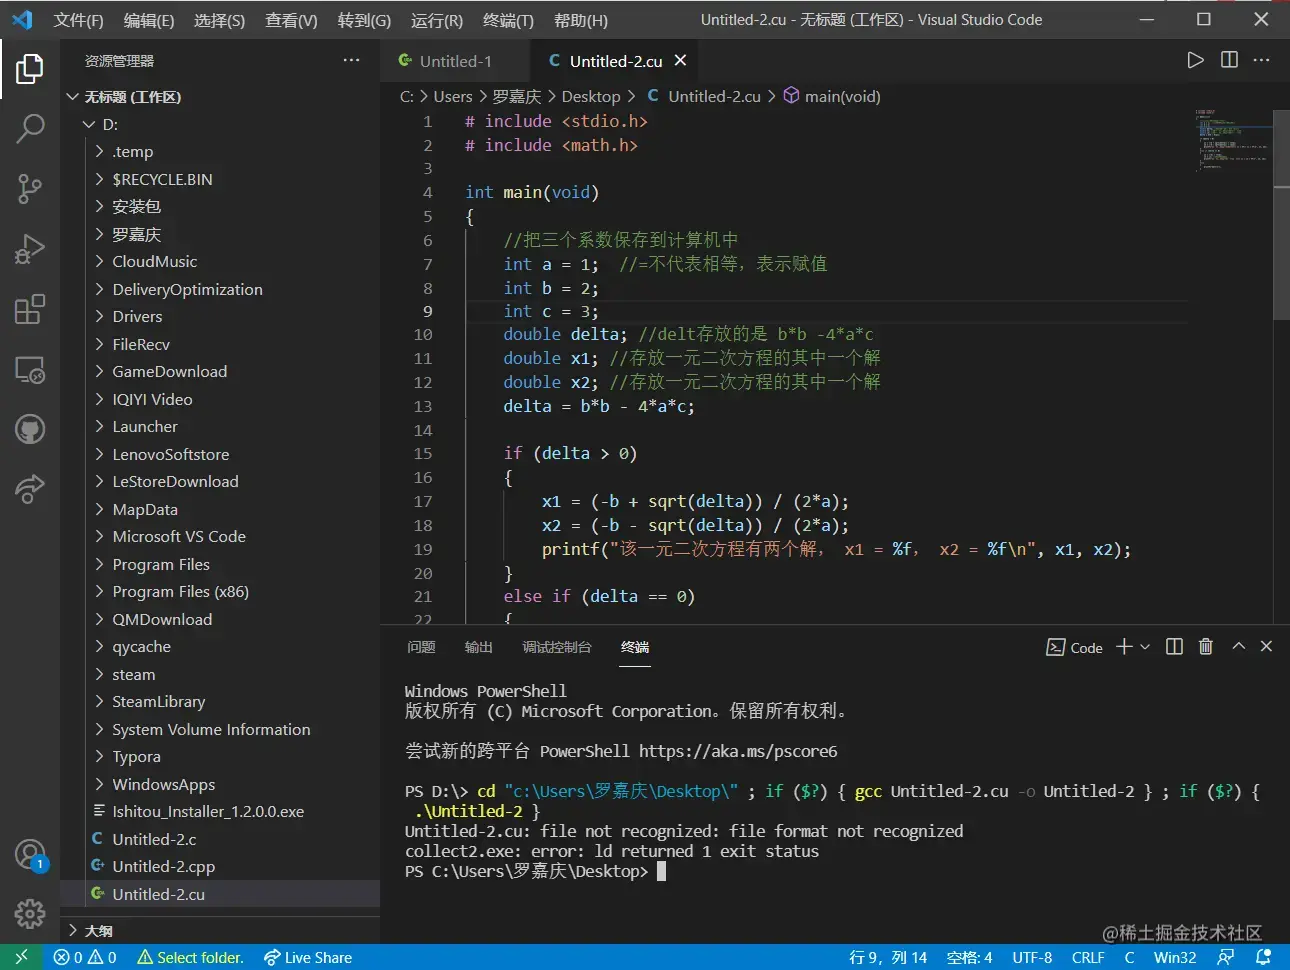Viewport: 1290px width, 970px height.
Task: Change language mode C in status bar
Action: click(1129, 957)
